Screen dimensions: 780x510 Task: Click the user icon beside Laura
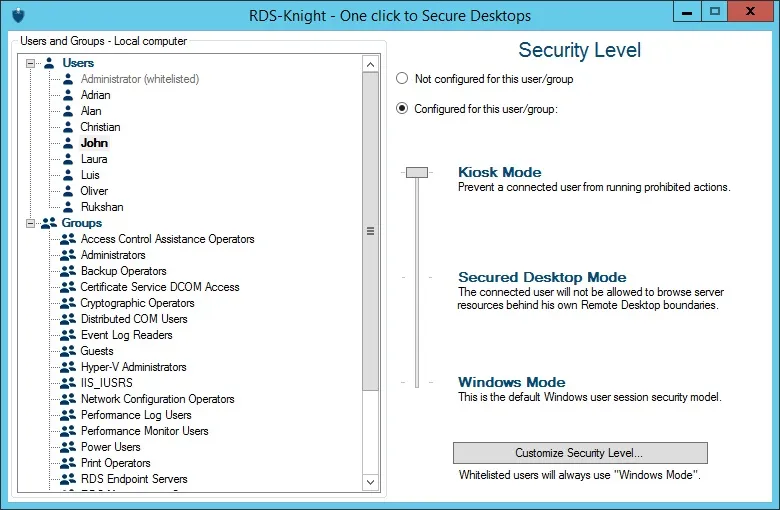pyautogui.click(x=68, y=159)
